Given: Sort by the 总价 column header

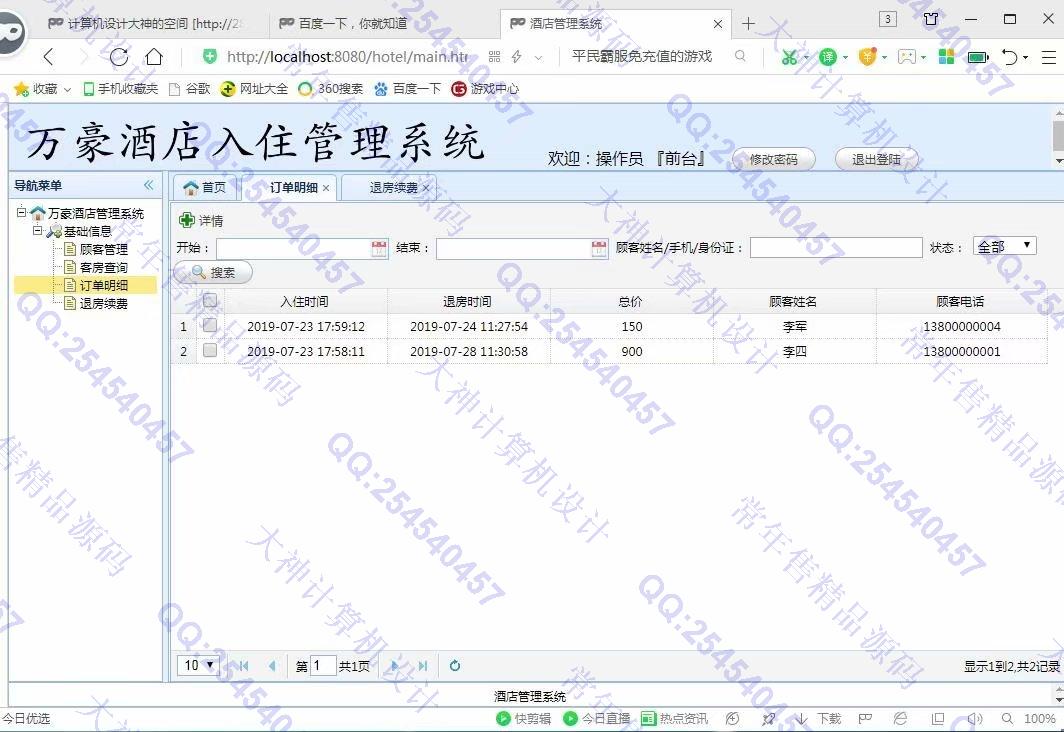Looking at the screenshot, I should click(630, 301).
